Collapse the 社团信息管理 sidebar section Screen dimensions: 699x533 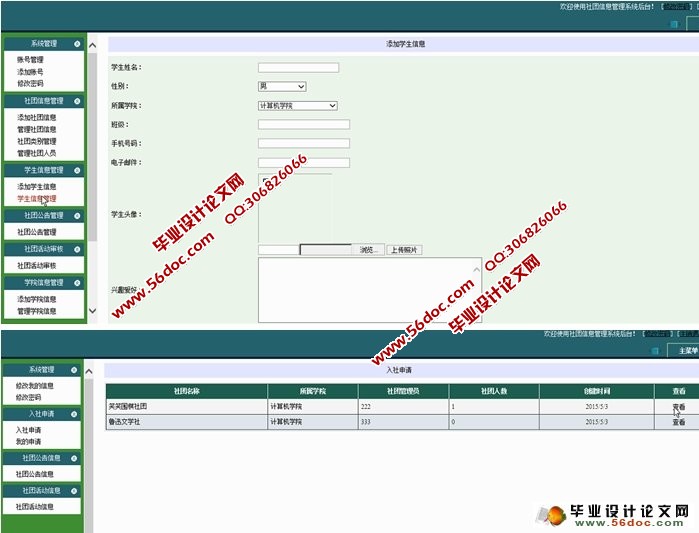click(x=77, y=101)
